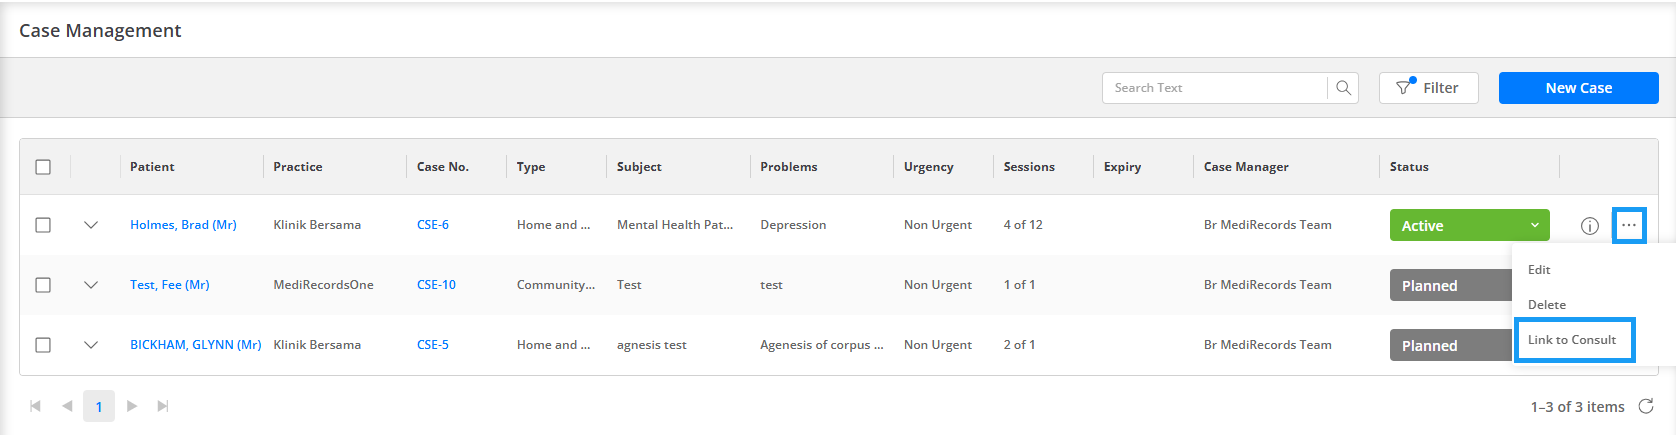Open the Active status dropdown
This screenshot has height=435, width=1676.
click(1469, 225)
